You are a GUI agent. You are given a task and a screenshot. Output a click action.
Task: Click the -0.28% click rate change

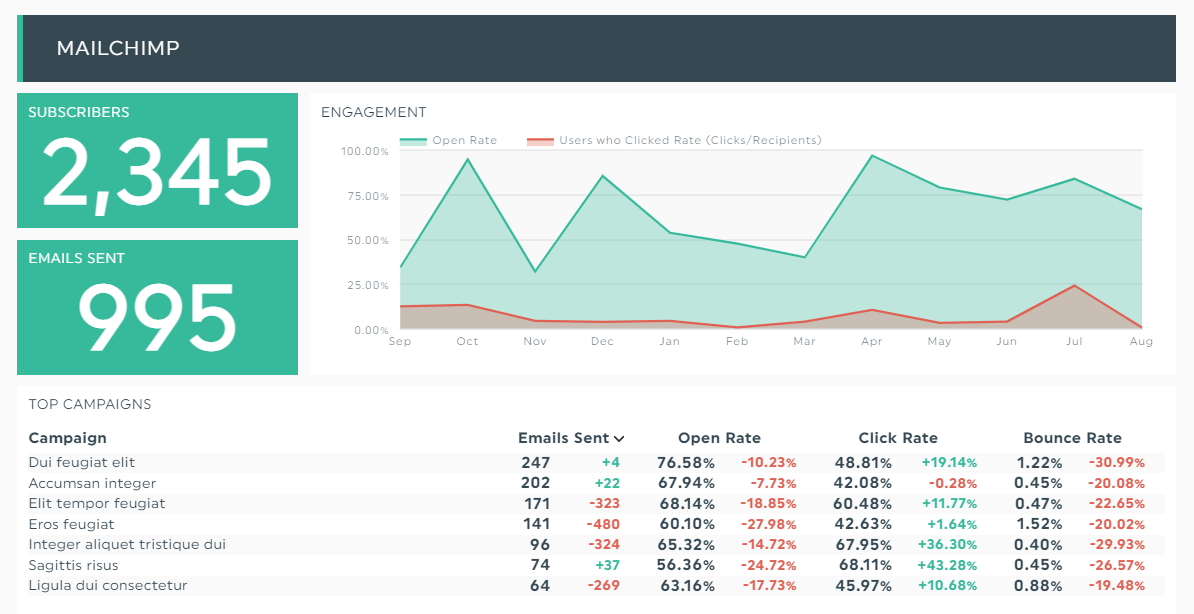953,483
